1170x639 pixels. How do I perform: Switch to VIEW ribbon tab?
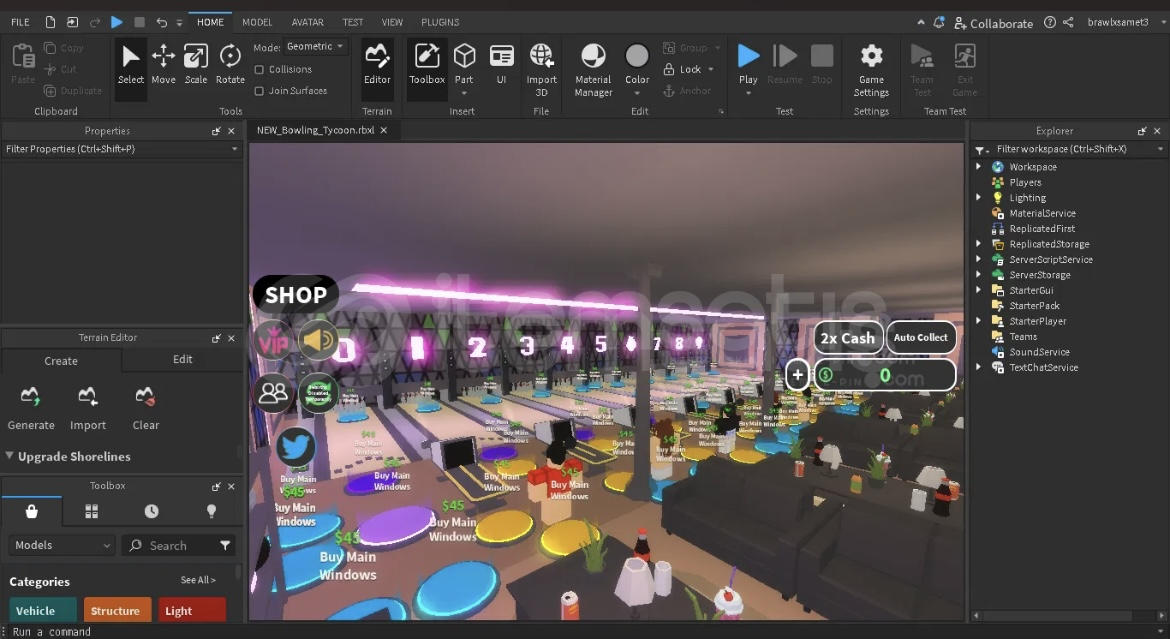[392, 22]
